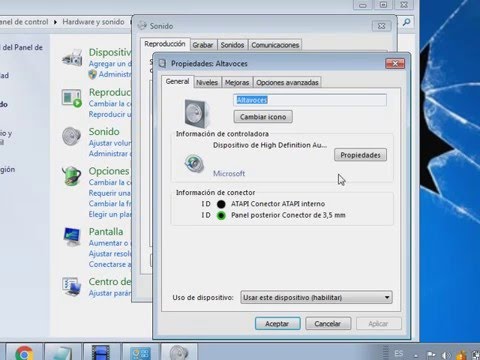This screenshot has height=360, width=480.
Task: Open controller Propiedades button
Action: tap(360, 155)
